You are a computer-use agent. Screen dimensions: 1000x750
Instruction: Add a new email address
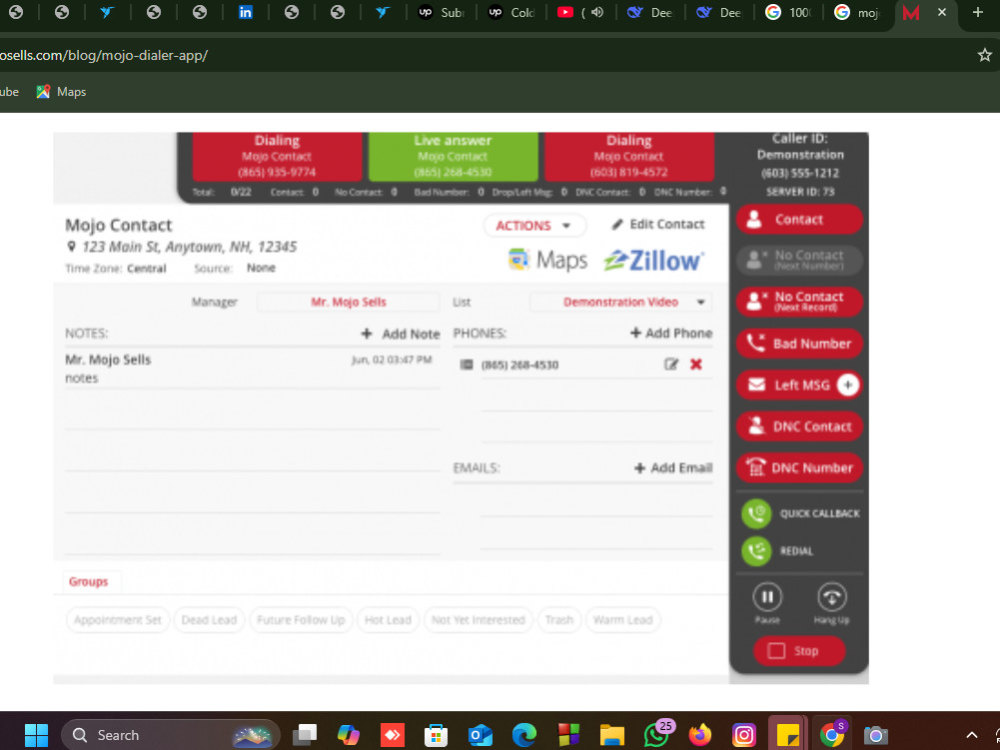(x=673, y=468)
